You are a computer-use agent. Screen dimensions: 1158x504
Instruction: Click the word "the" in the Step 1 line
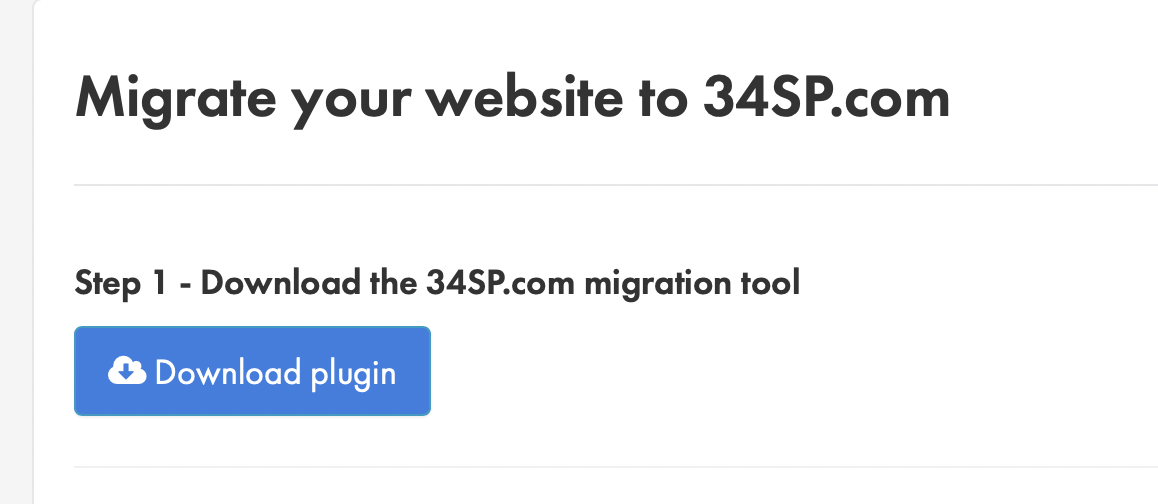[393, 283]
